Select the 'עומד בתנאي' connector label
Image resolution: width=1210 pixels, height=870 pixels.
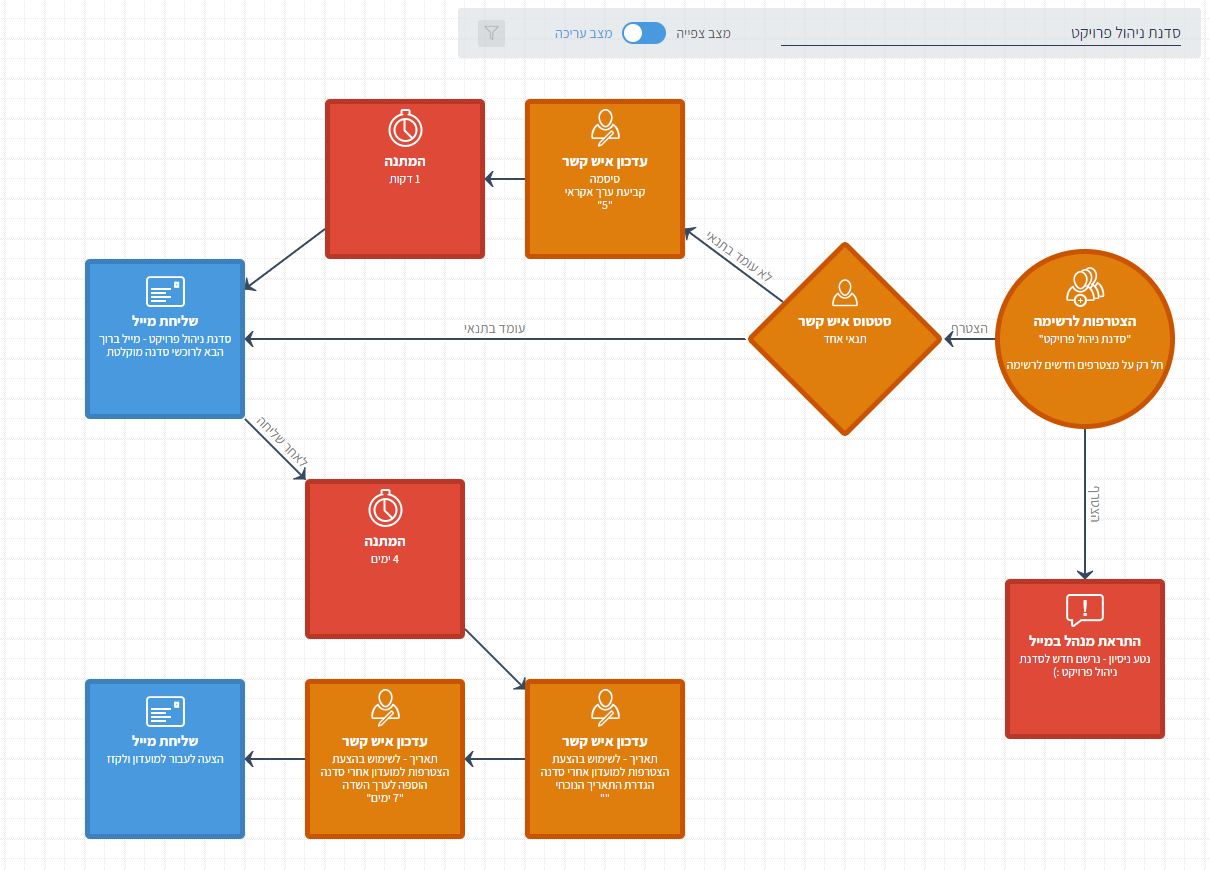tap(494, 328)
